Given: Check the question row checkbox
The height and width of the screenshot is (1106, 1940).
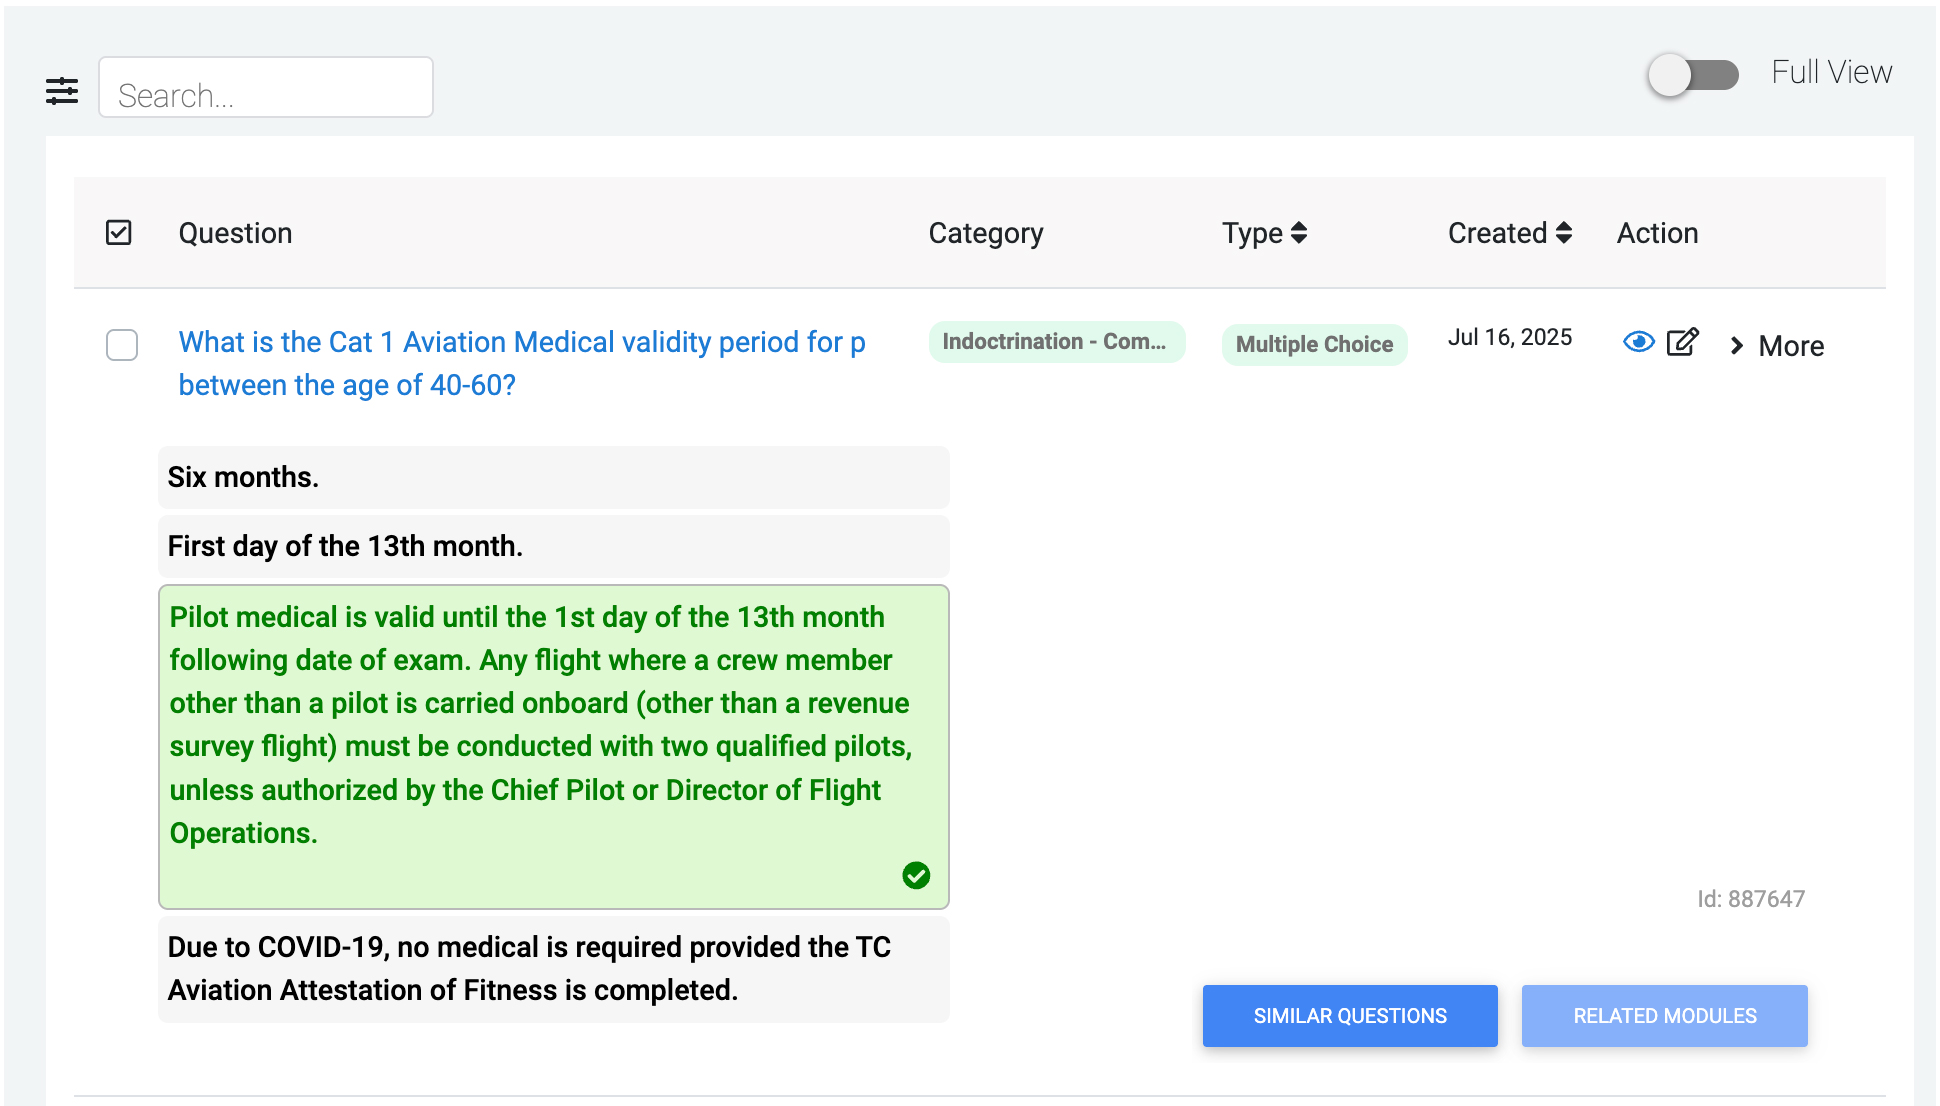Looking at the screenshot, I should click(x=122, y=345).
